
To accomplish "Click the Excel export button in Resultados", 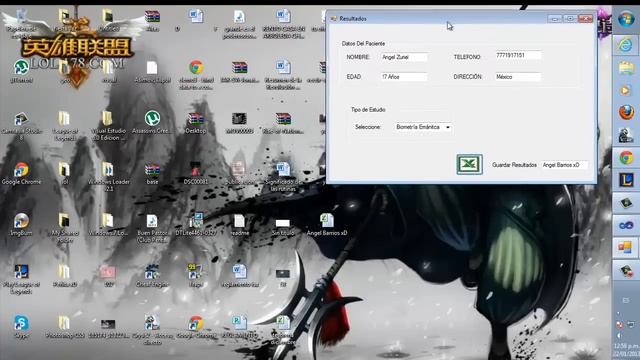I will [x=469, y=164].
